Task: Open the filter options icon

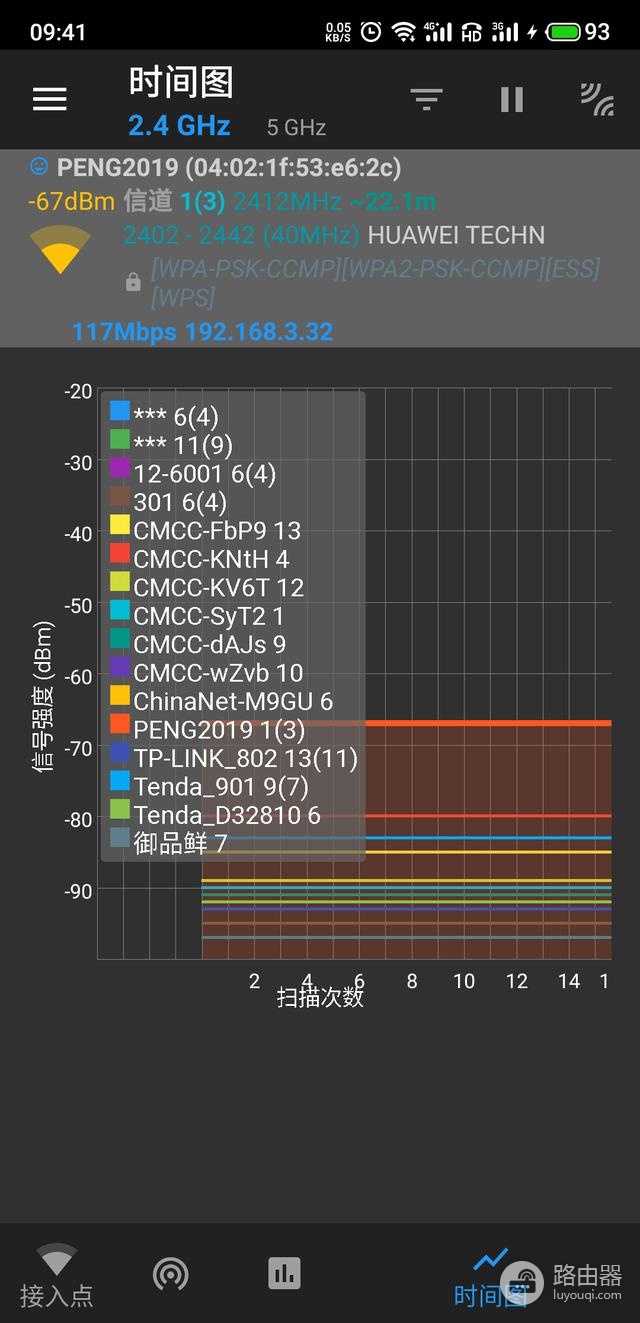Action: tap(426, 99)
